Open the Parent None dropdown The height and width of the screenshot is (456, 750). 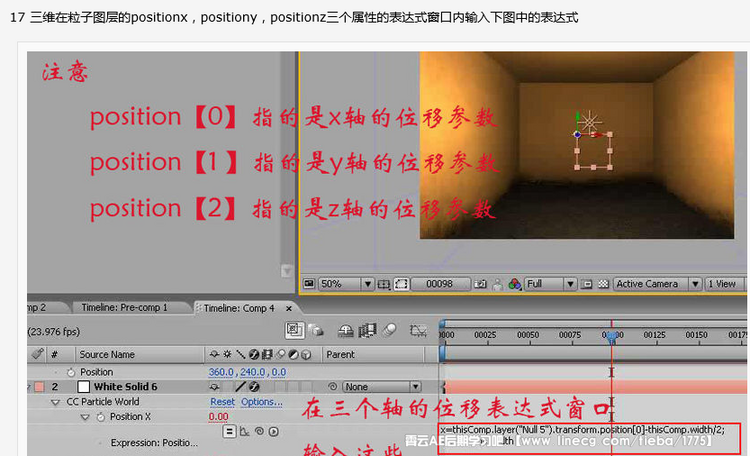coord(381,387)
